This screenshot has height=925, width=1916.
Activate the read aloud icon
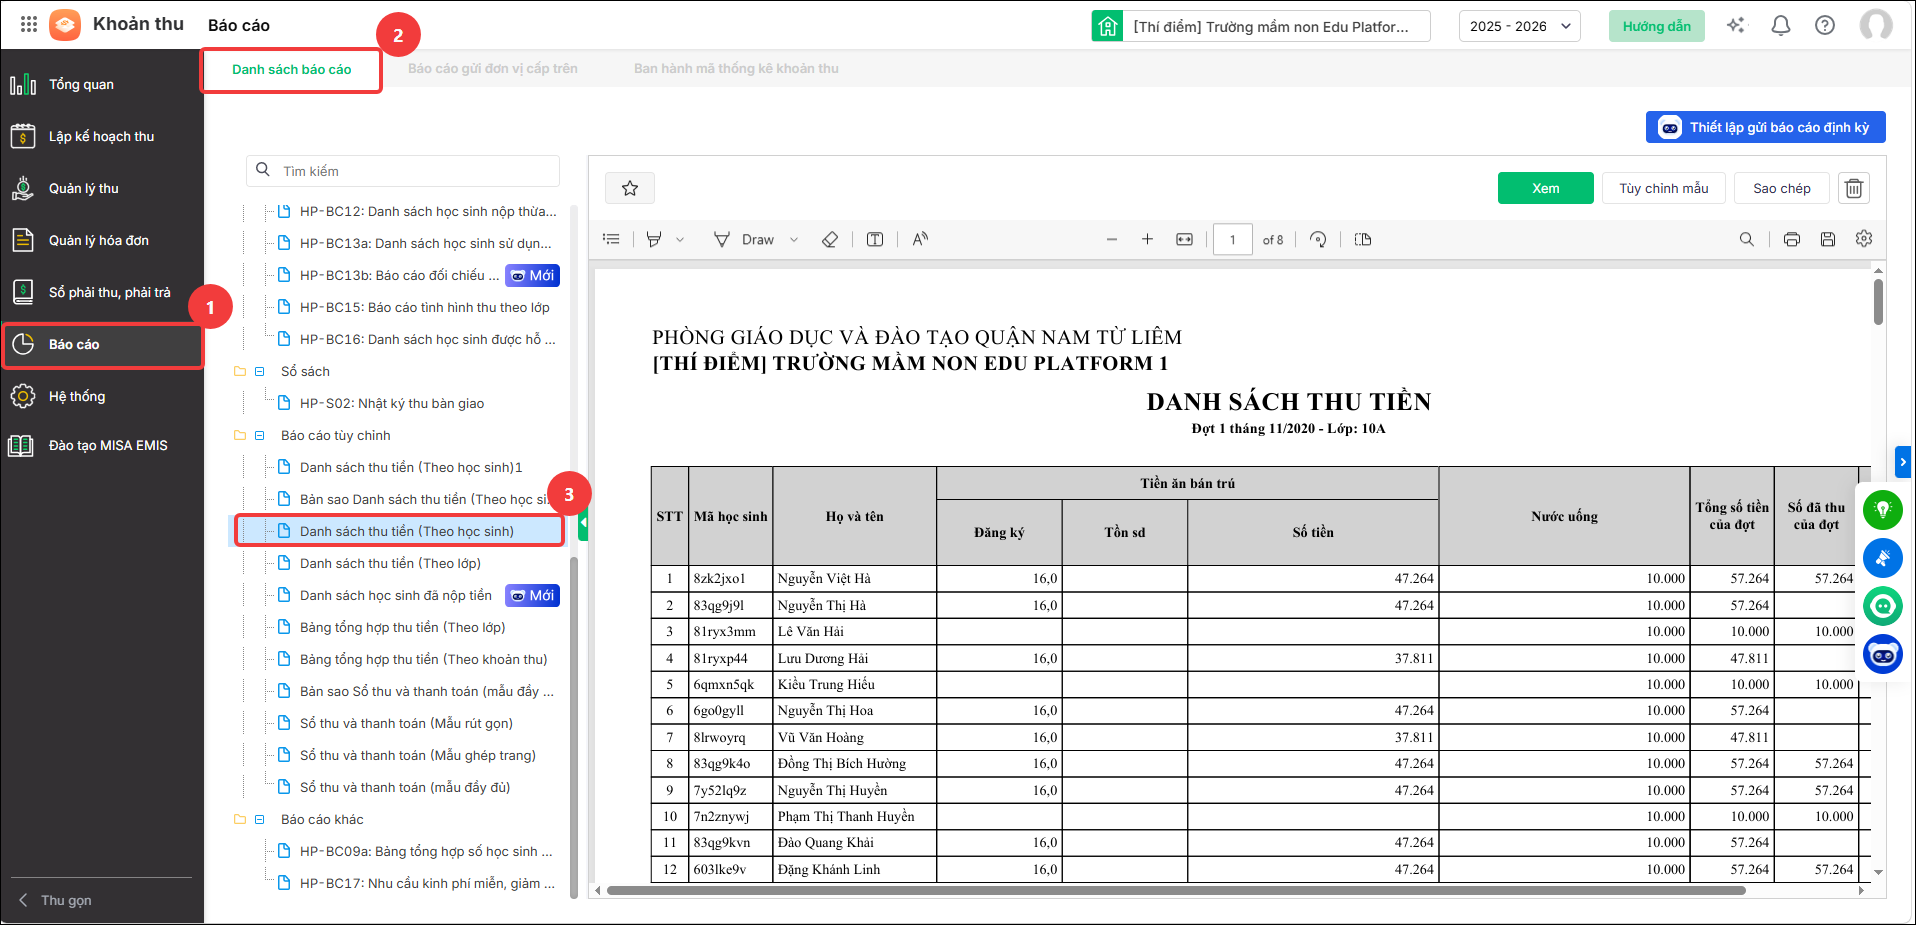click(920, 239)
